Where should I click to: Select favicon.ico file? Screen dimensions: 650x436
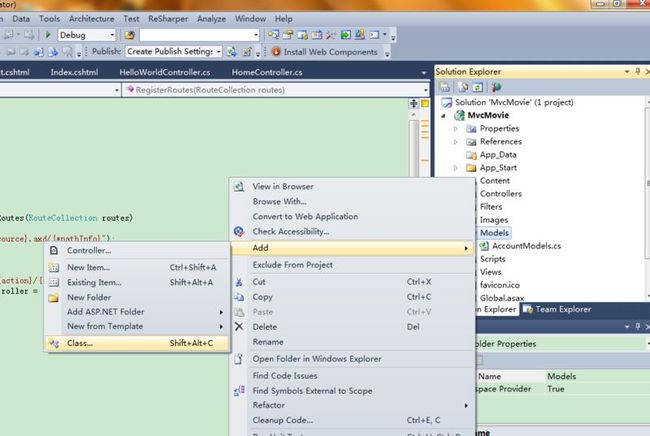500,285
